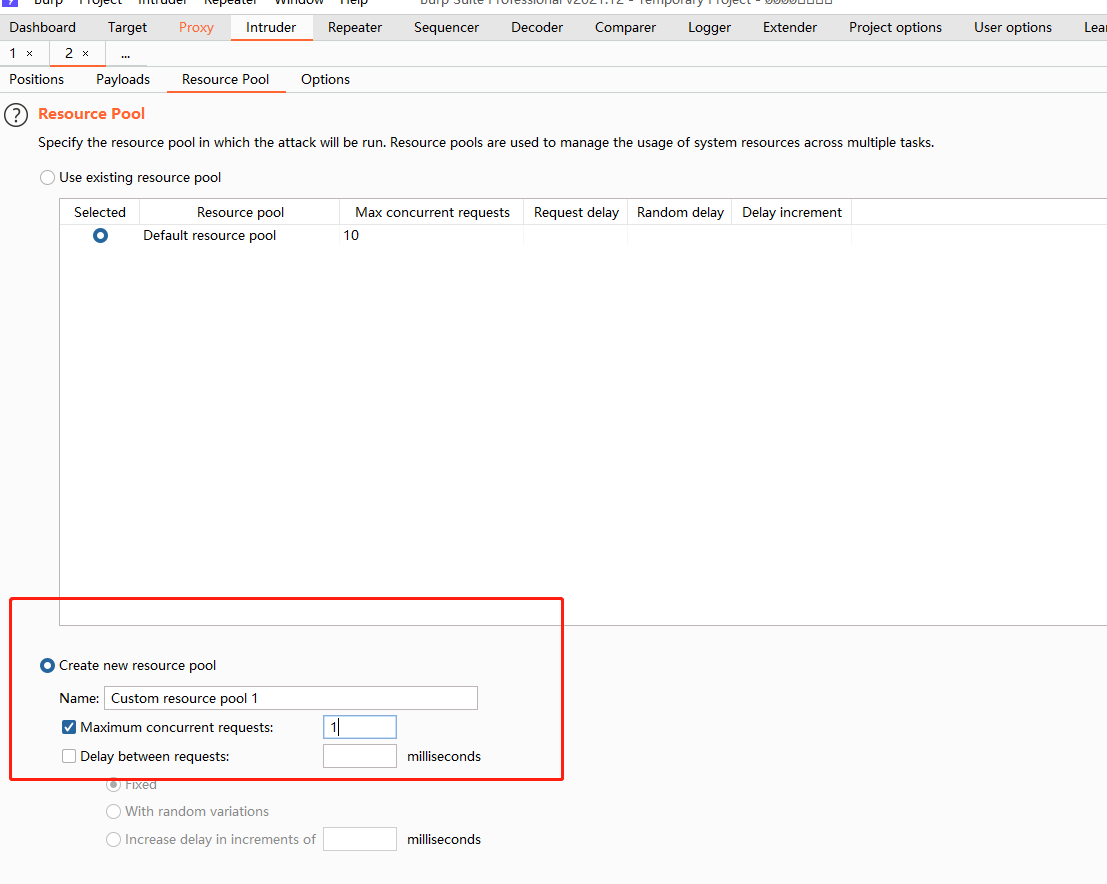Screen dimensions: 1107x884
Task: Sort by the Delay increment column
Action: point(791,213)
